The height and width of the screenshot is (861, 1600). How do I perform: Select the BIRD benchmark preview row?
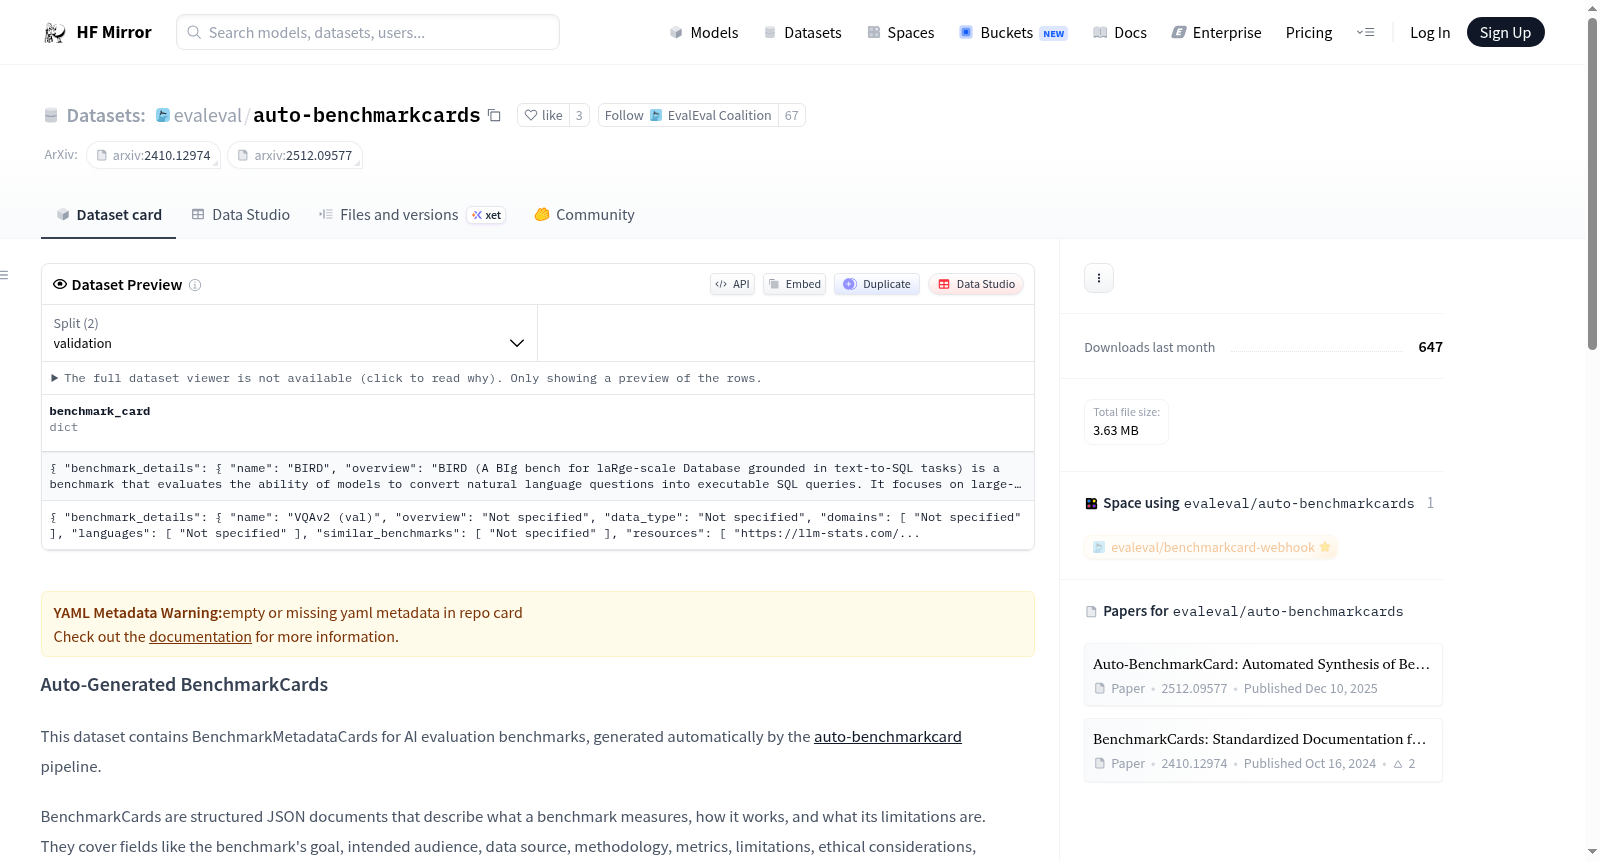coord(538,476)
